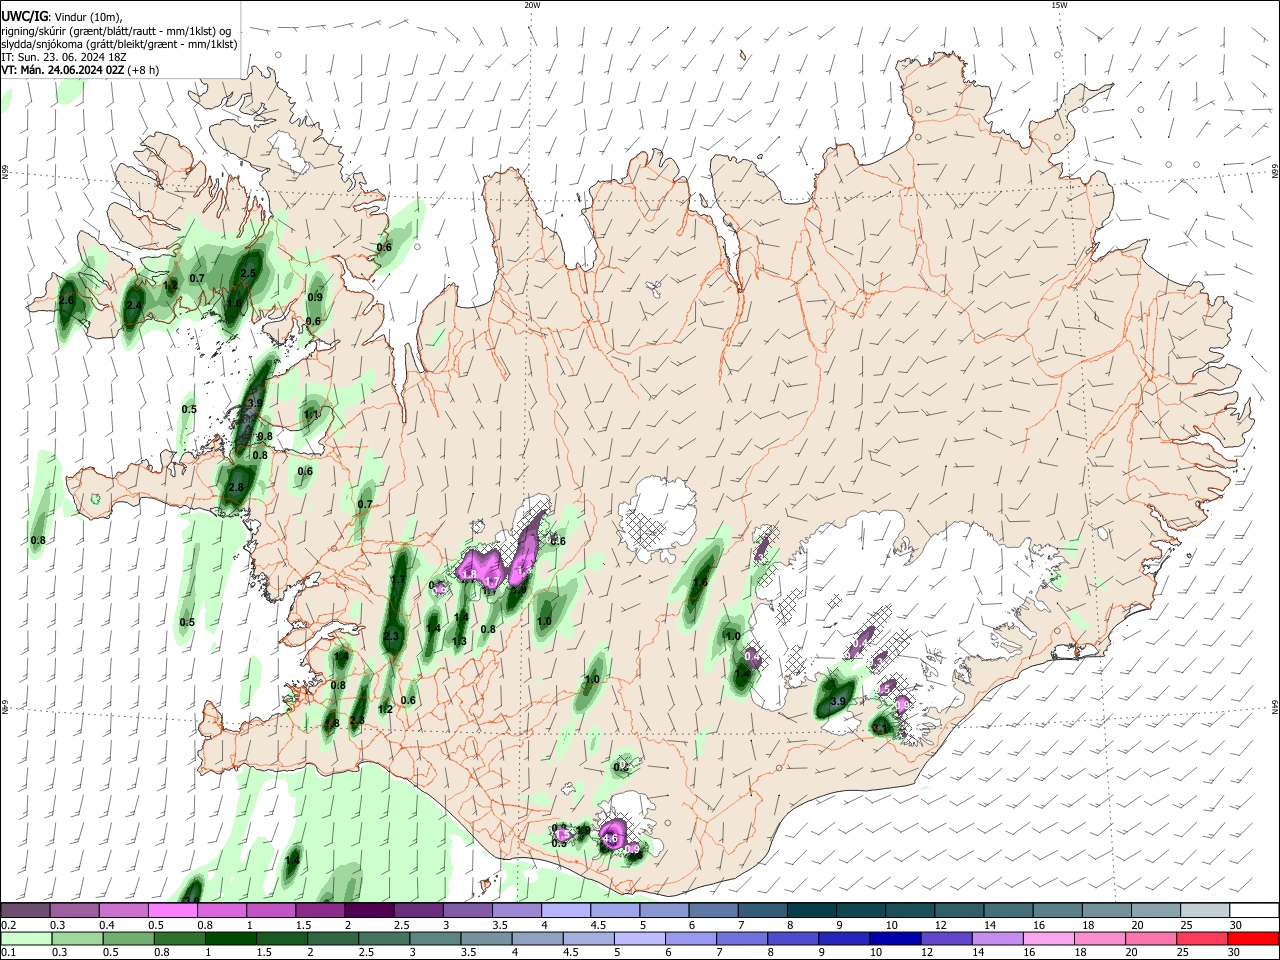Pick the dark blue swatch between 10 and 12, bottom scale
The height and width of the screenshot is (960, 1280).
[x=895, y=938]
